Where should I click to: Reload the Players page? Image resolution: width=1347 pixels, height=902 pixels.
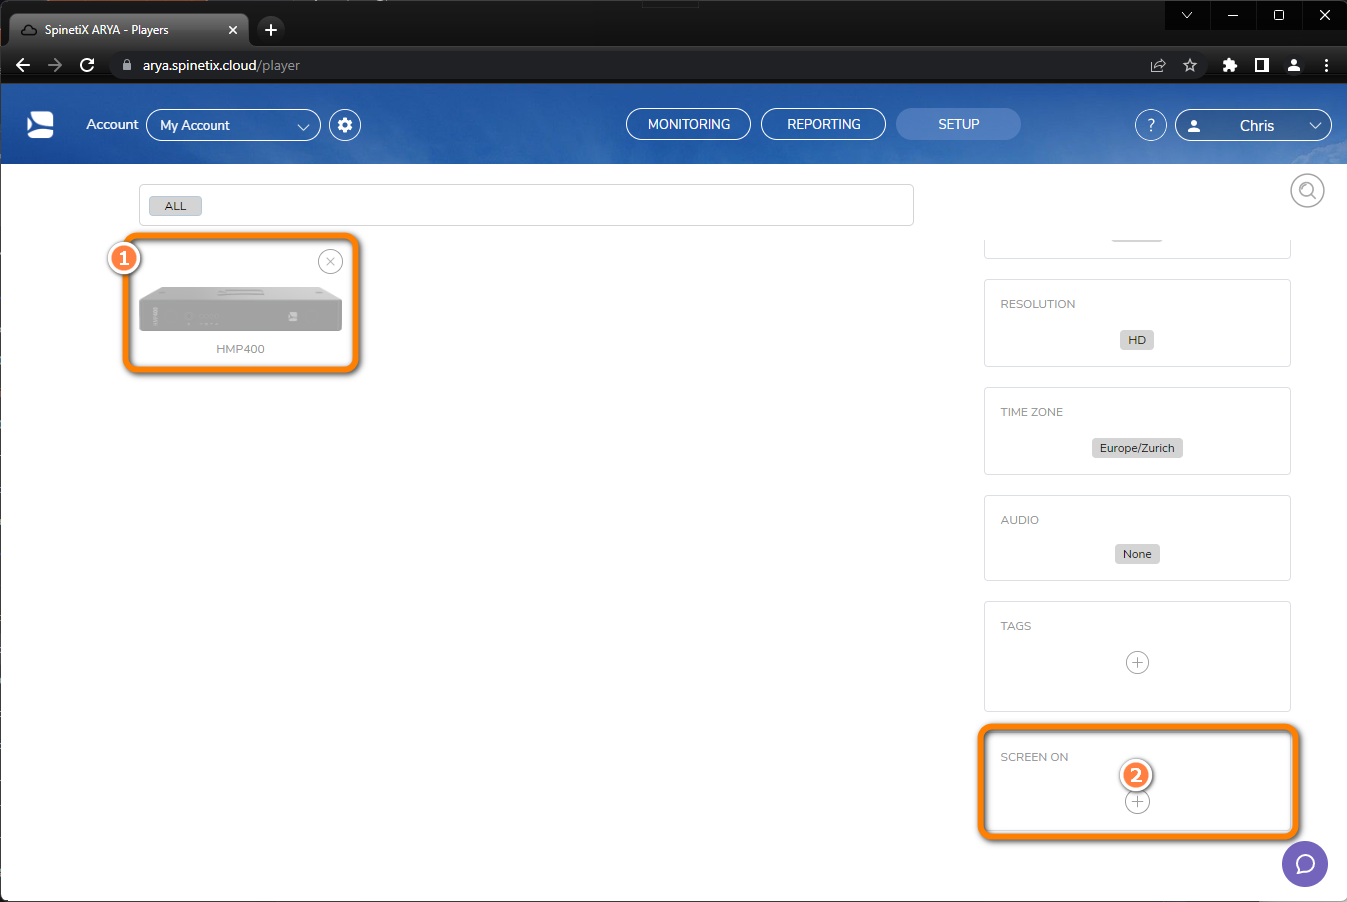87,65
